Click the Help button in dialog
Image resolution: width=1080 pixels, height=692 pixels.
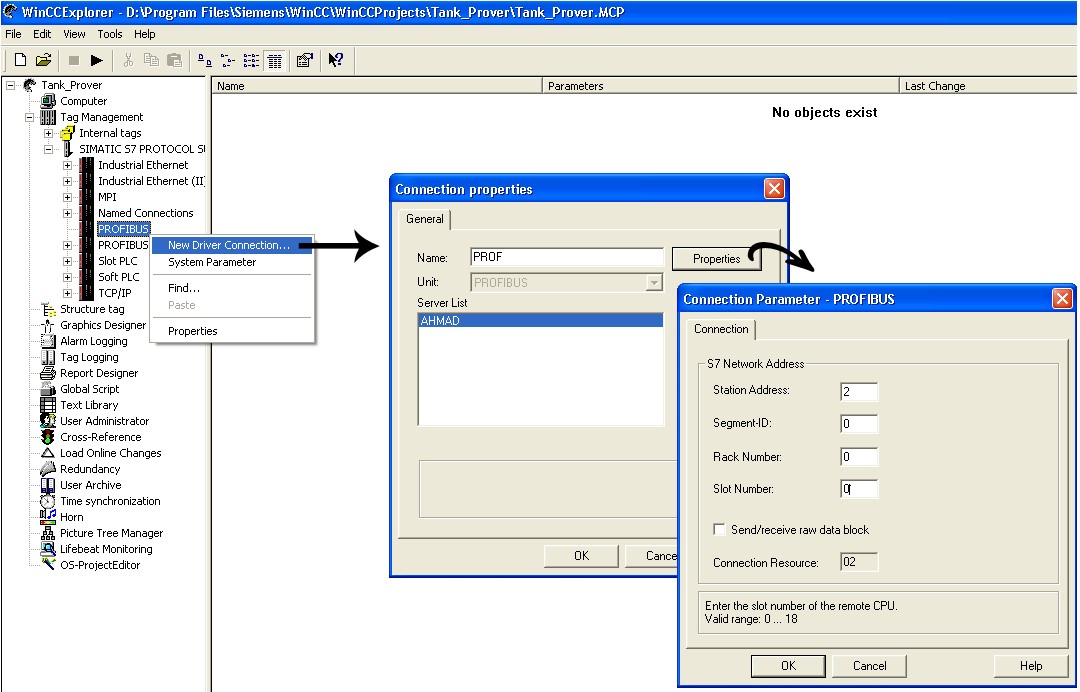tap(1031, 666)
